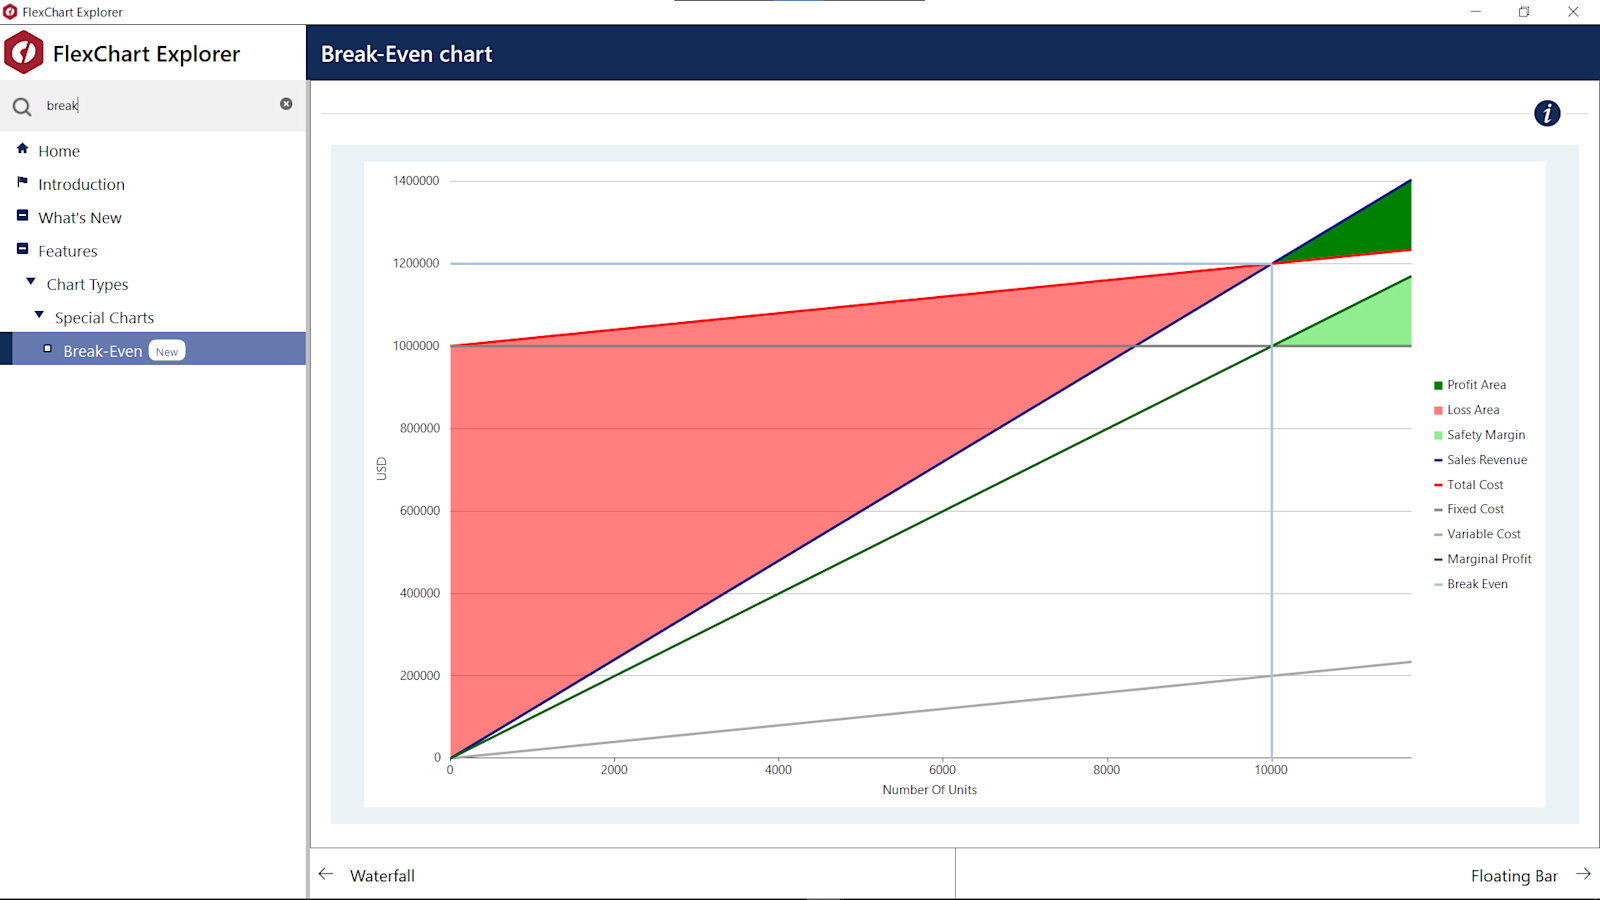Toggle Profit Area series in the legend
The width and height of the screenshot is (1600, 900).
[1470, 385]
